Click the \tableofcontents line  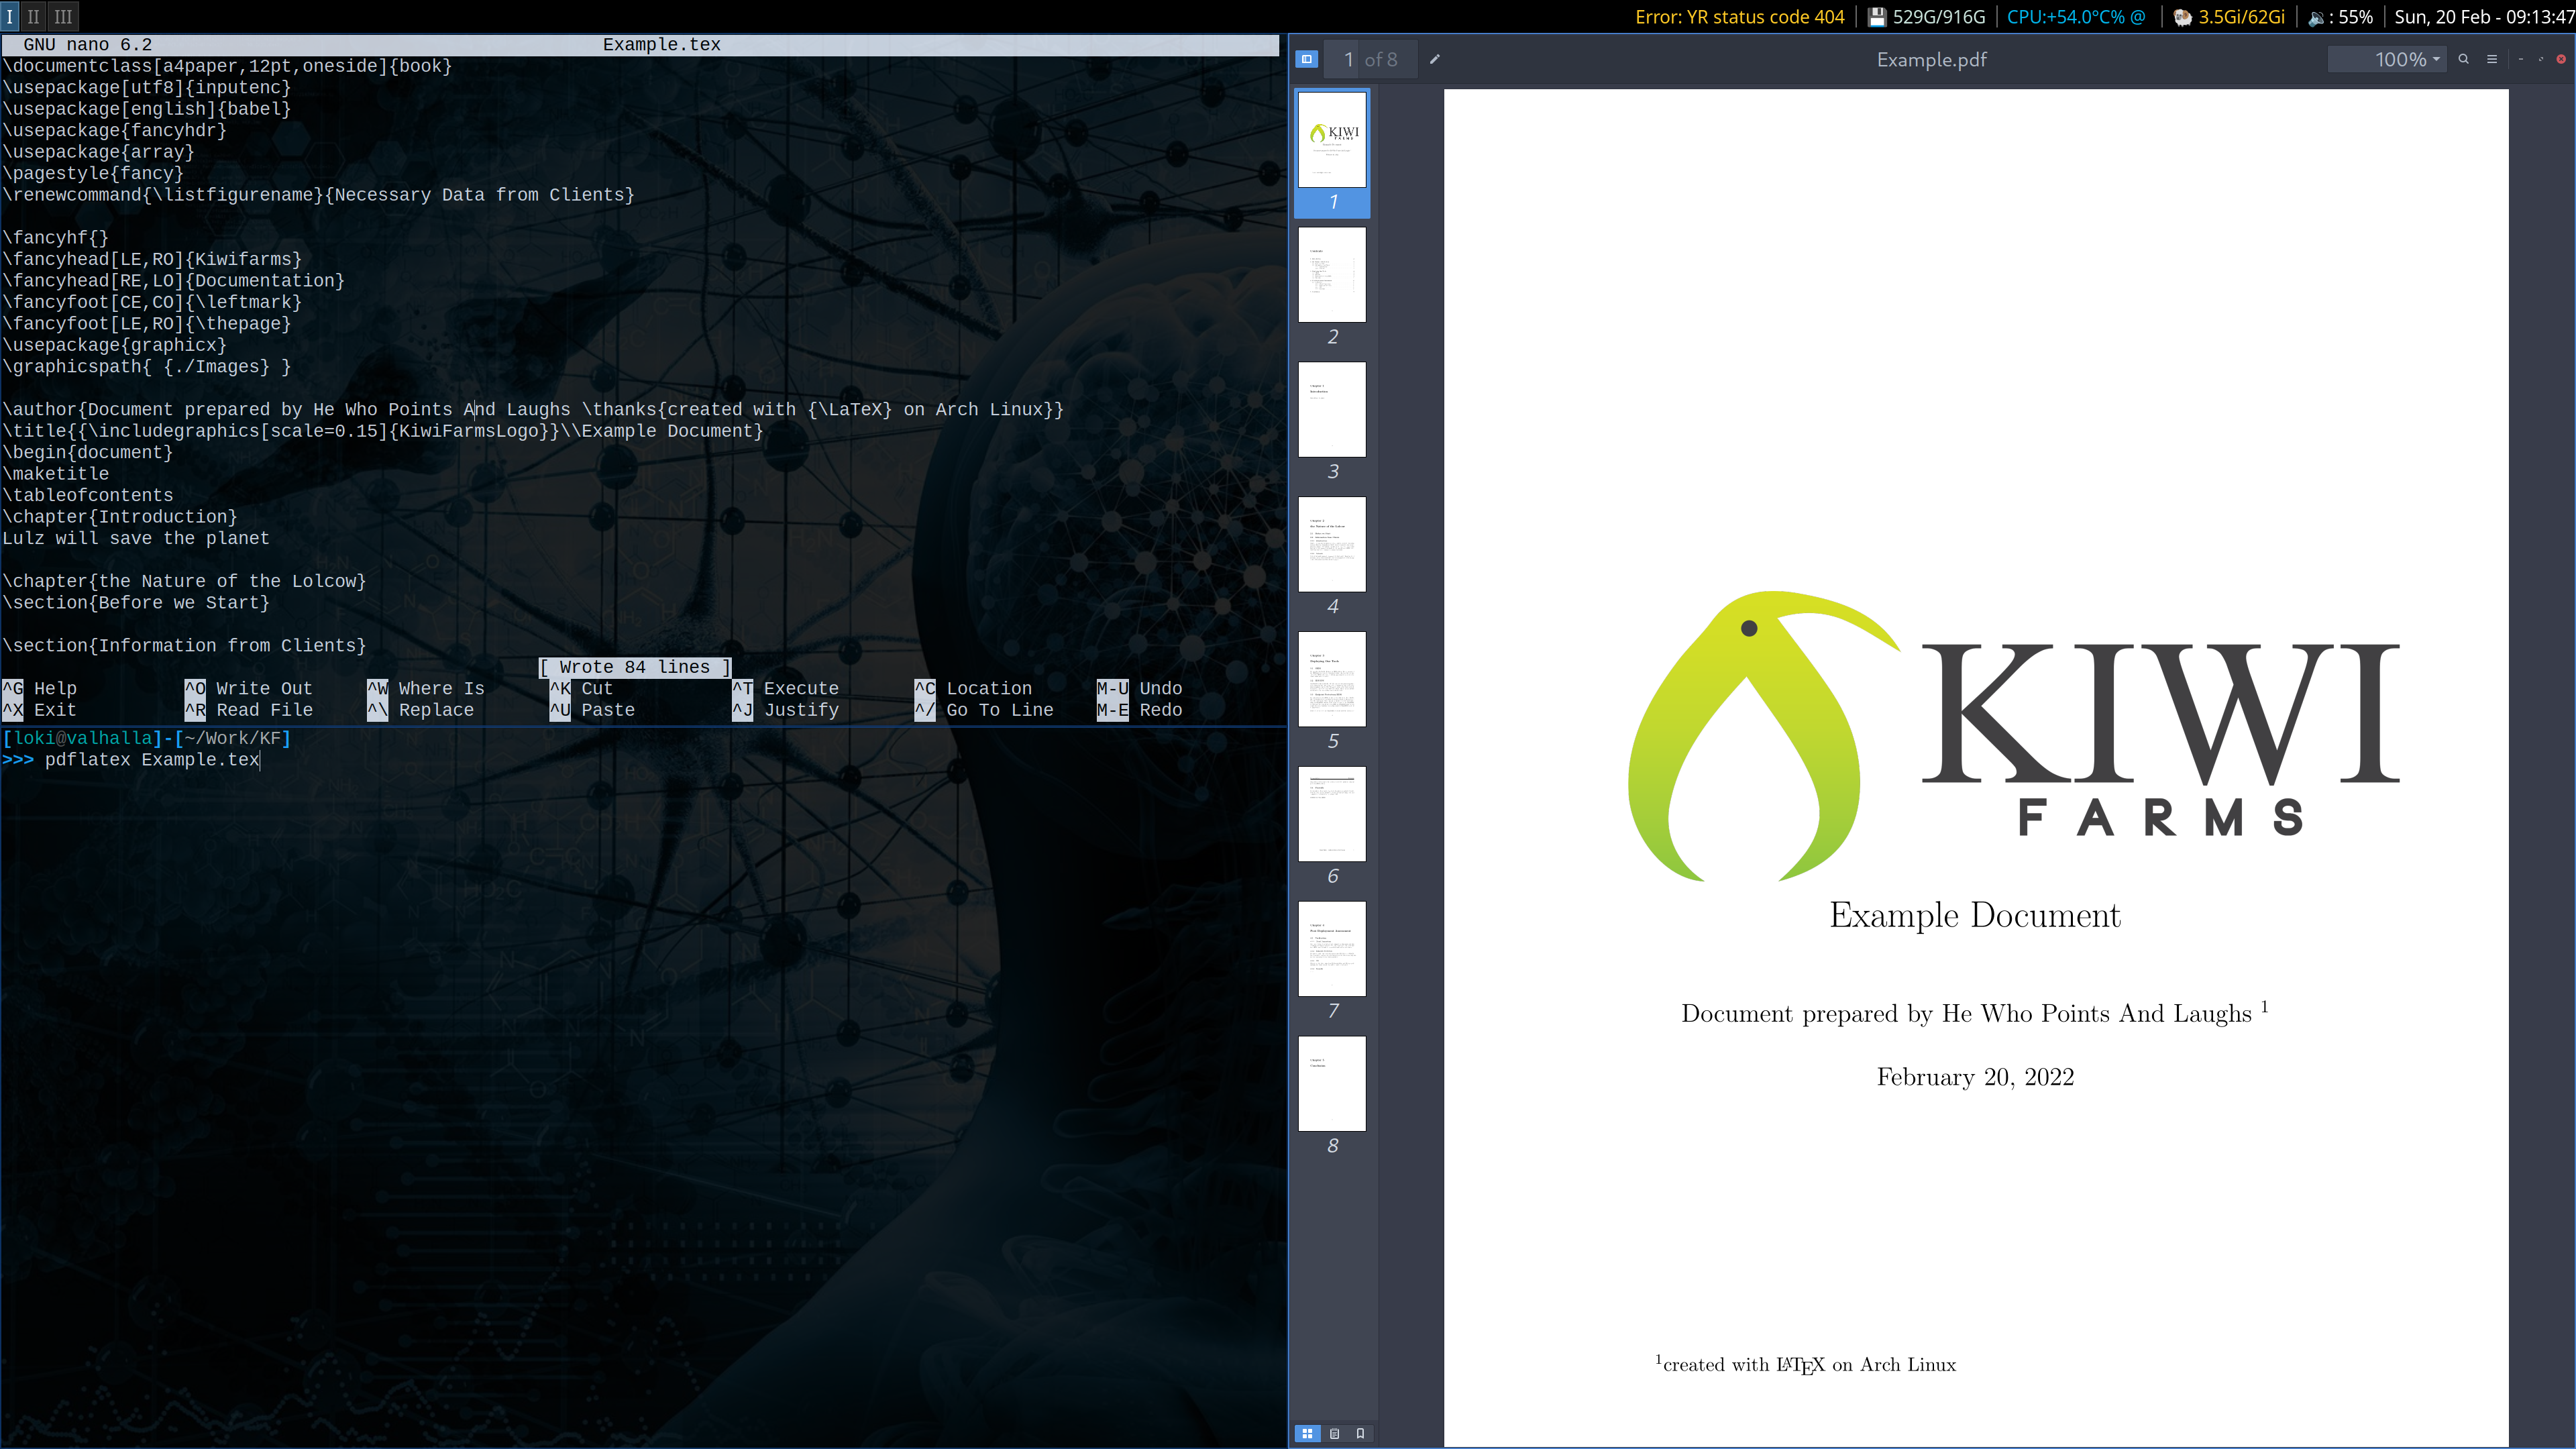[x=88, y=495]
